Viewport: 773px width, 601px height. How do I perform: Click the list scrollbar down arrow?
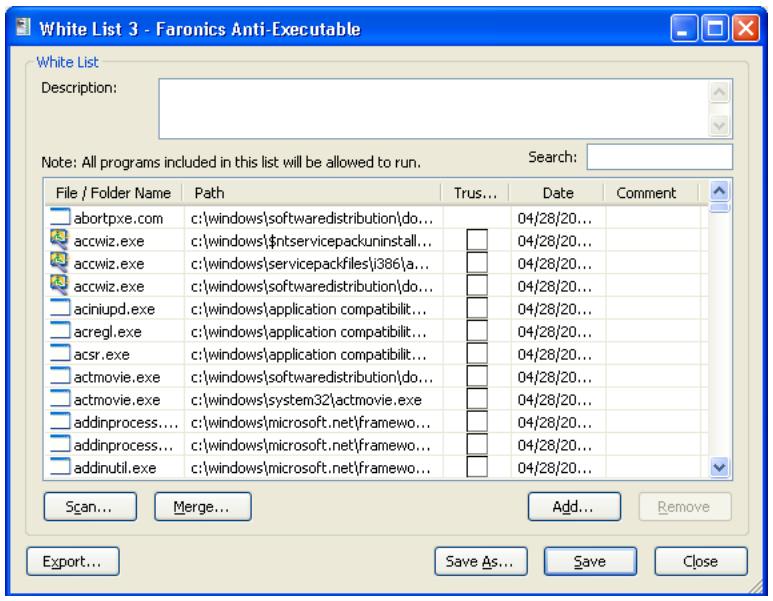[x=719, y=466]
